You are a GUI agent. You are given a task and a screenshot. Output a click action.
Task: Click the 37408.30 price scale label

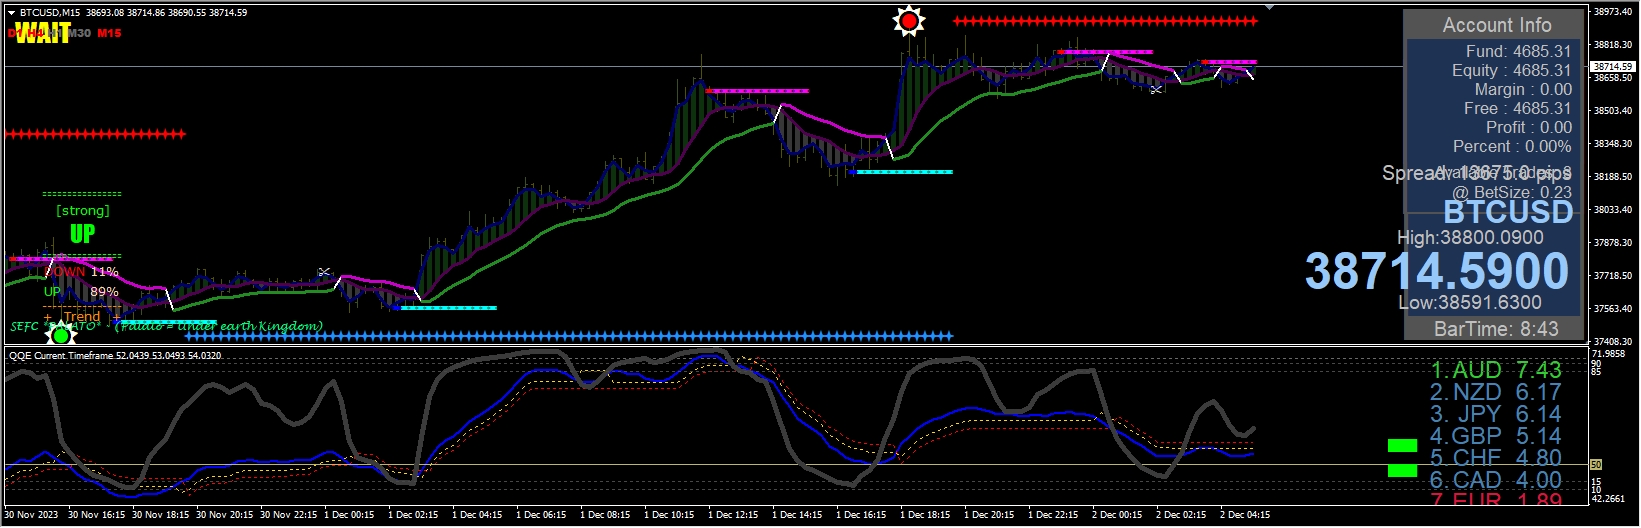[x=1612, y=341]
